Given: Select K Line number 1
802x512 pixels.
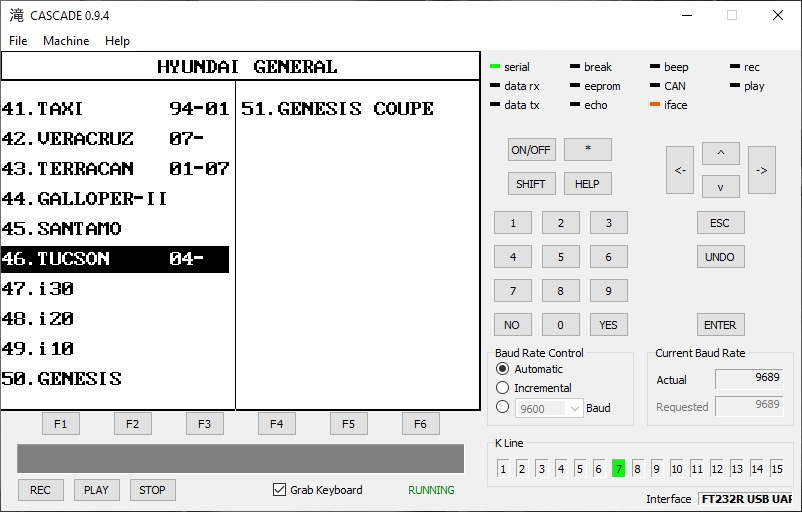Looking at the screenshot, I should coord(503,469).
